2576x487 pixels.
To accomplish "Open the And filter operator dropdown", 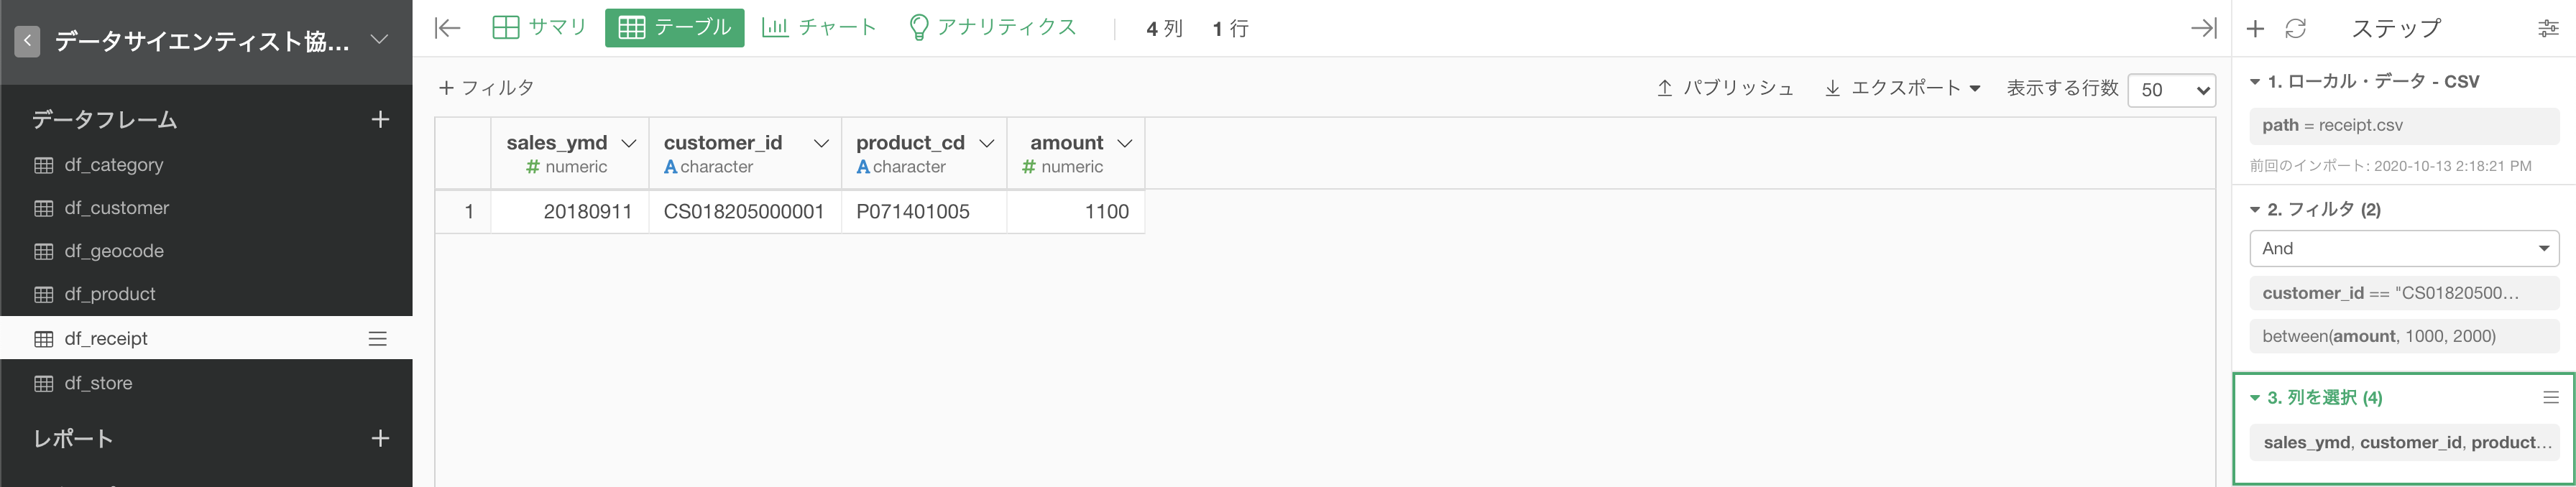I will point(2404,249).
